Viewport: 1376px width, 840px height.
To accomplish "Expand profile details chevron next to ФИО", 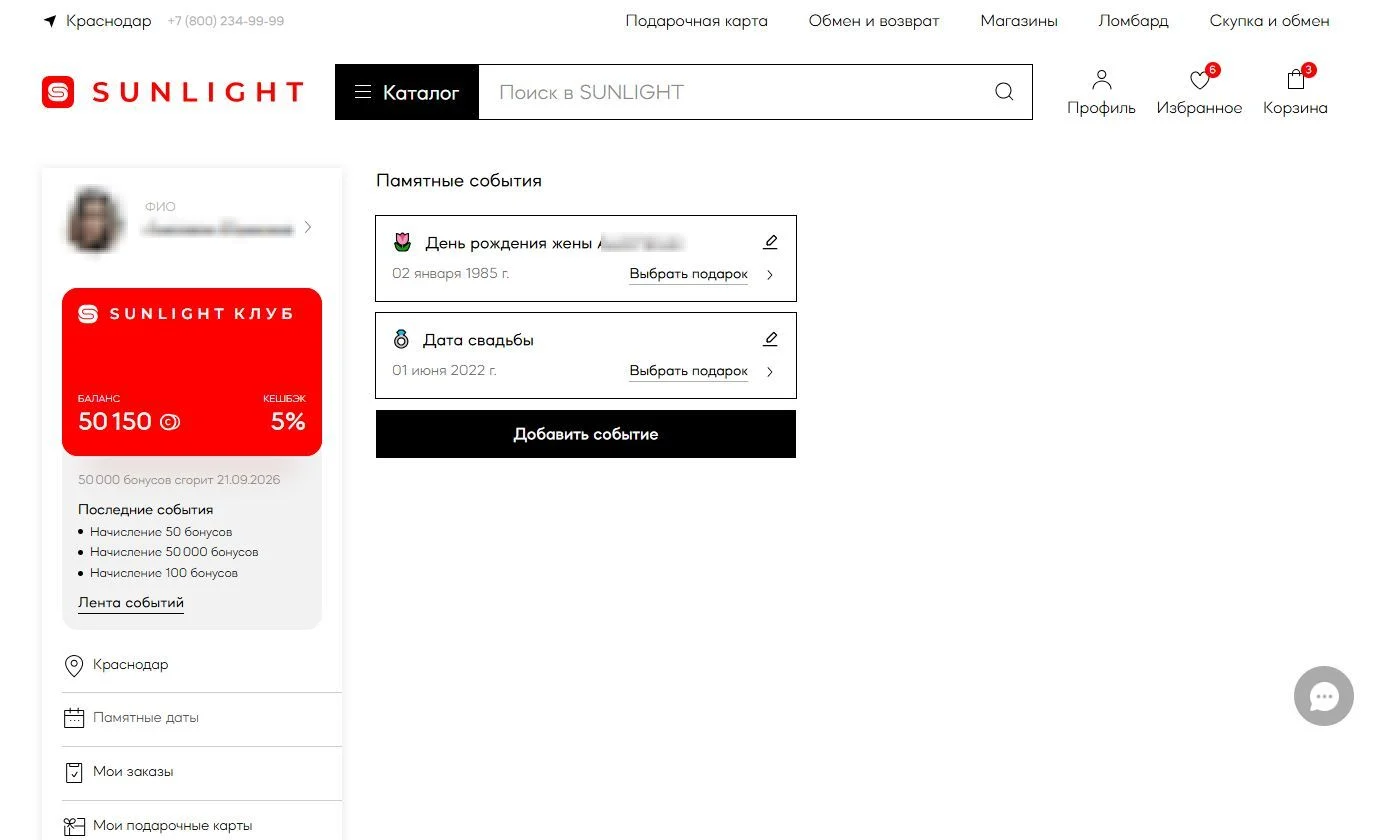I will click(x=308, y=227).
